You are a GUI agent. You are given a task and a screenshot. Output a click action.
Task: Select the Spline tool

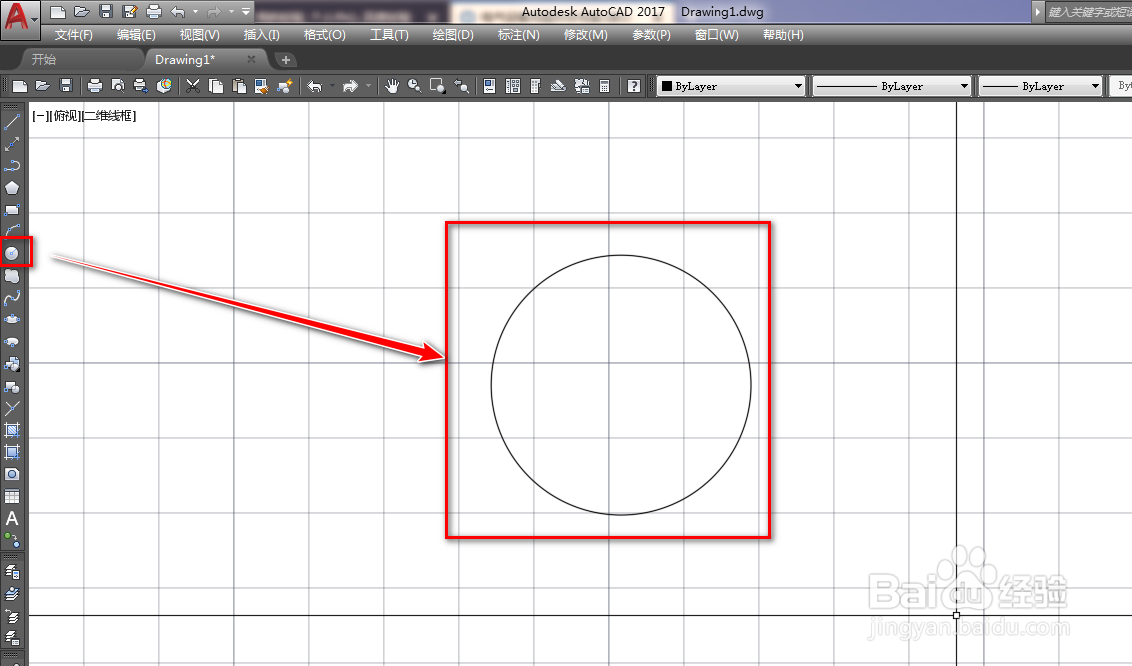[12, 297]
